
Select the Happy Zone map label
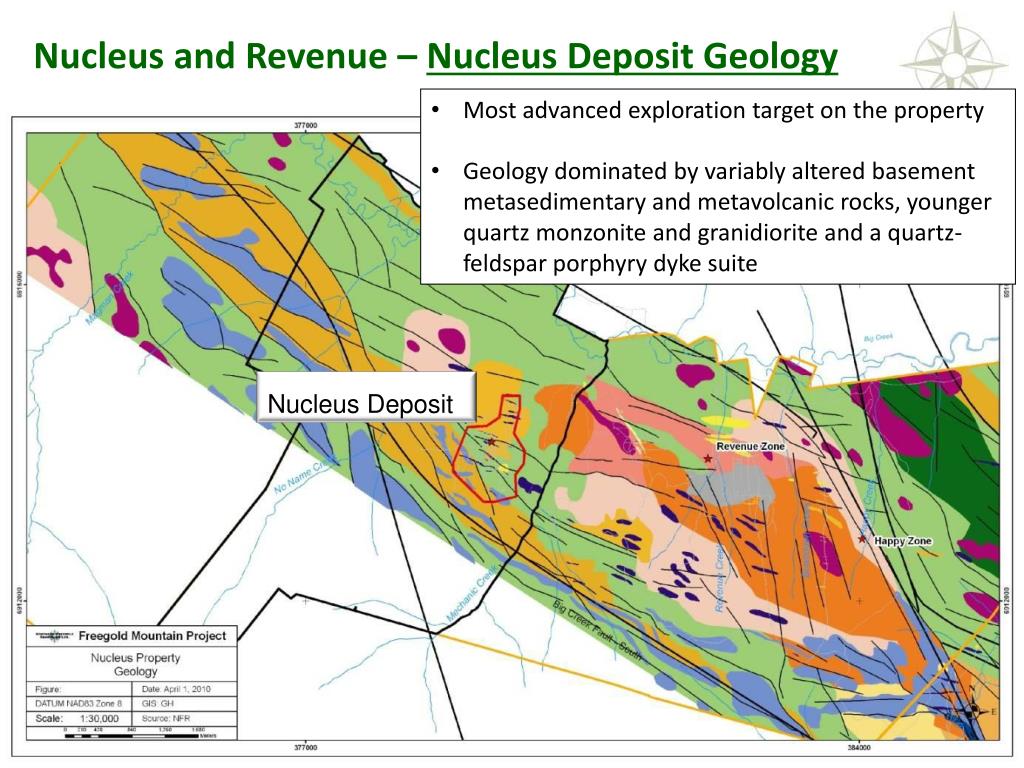pos(903,541)
